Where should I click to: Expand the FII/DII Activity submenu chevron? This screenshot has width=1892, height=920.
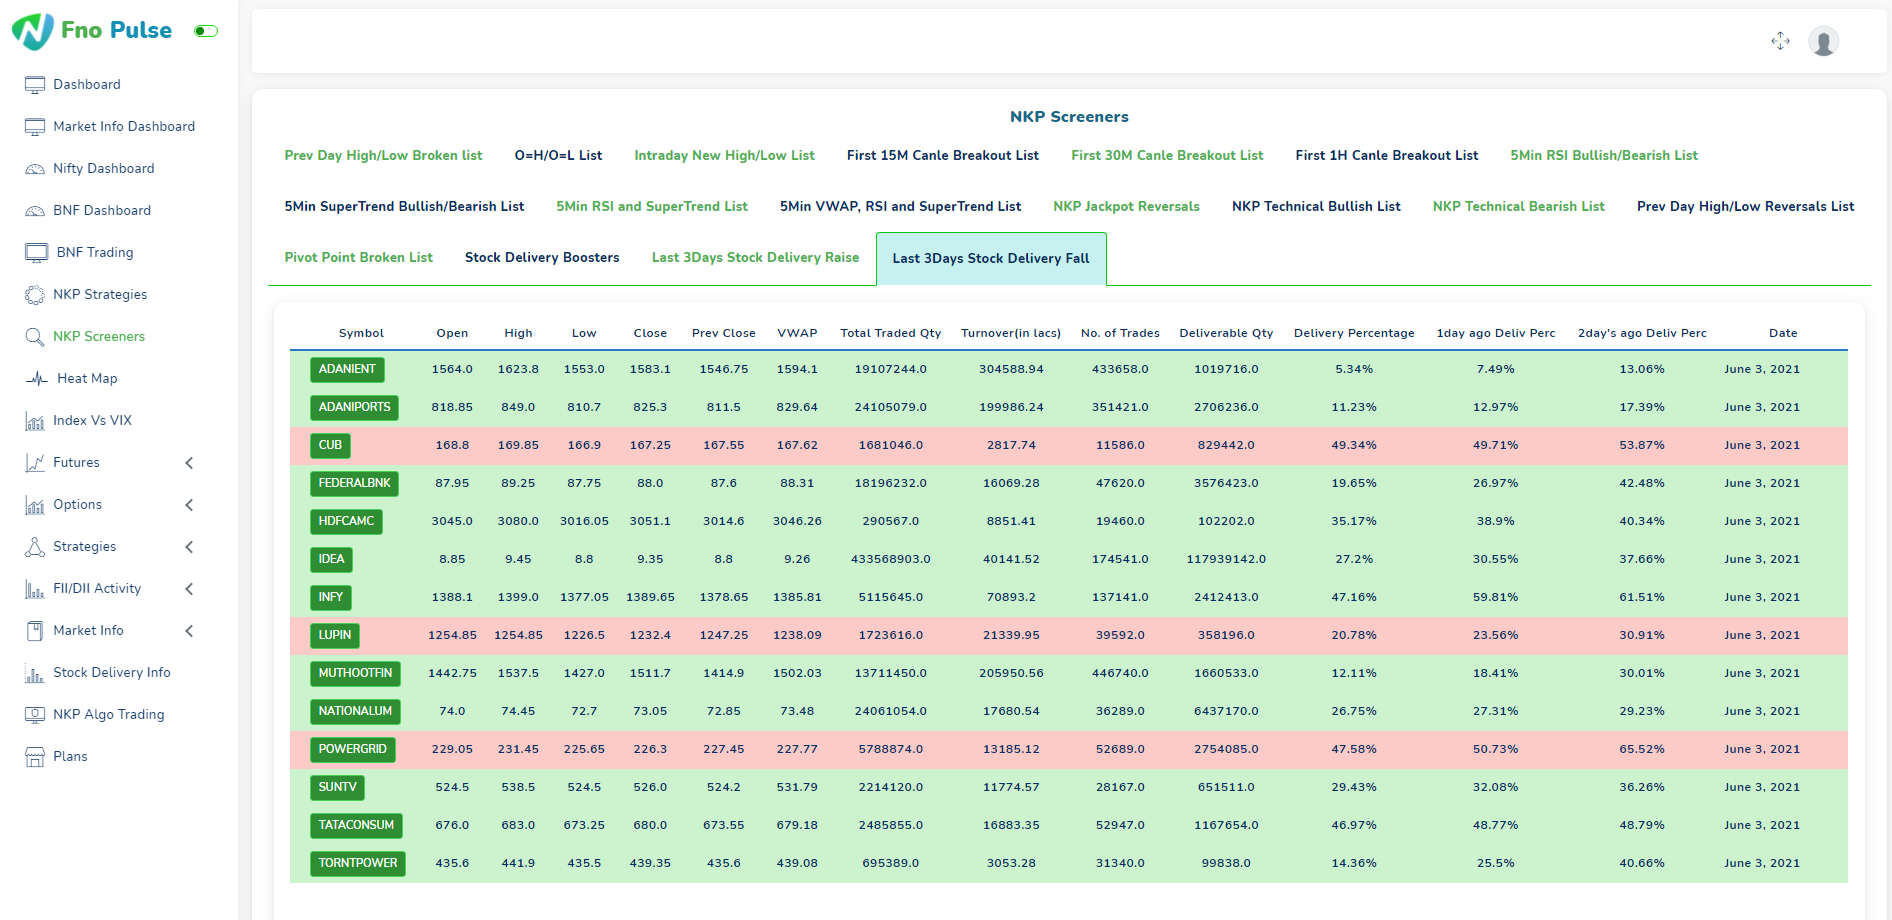(189, 589)
